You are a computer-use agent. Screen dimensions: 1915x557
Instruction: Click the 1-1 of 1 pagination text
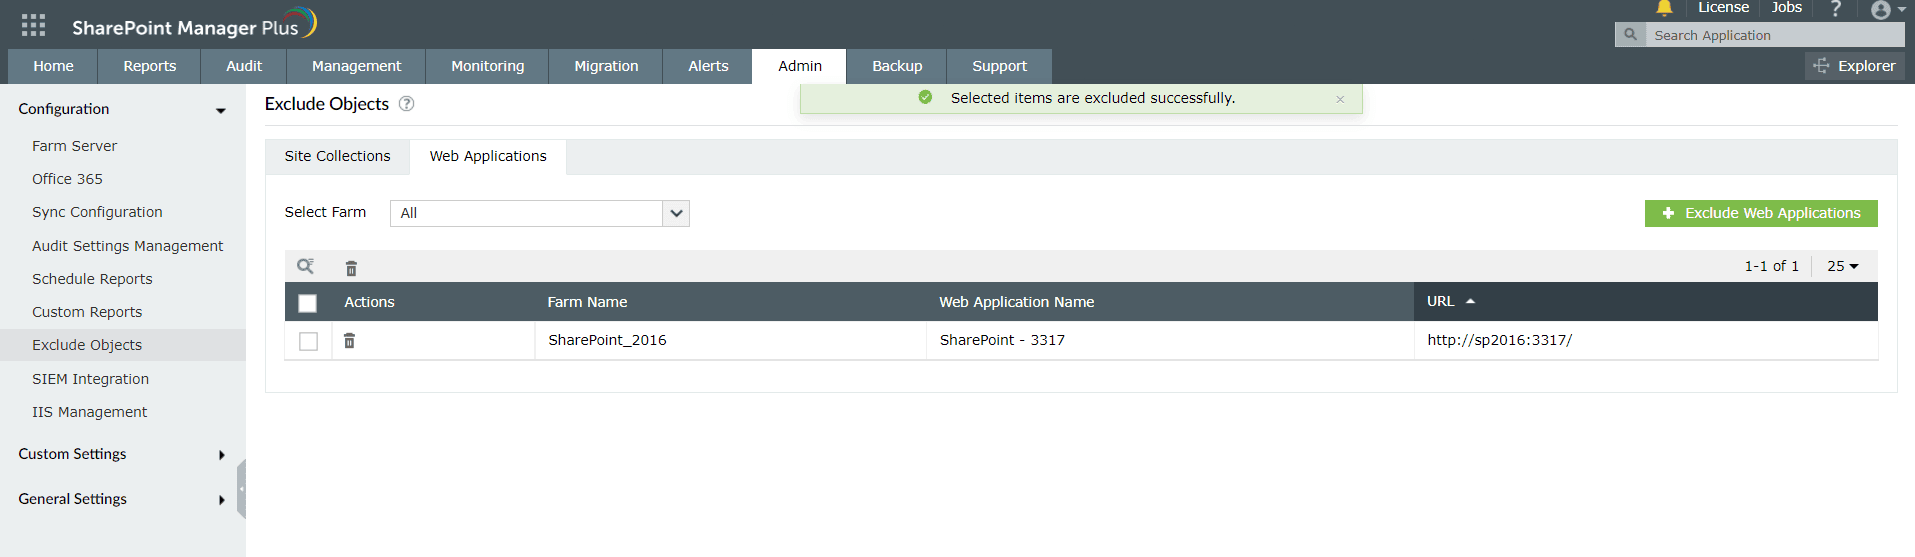[x=1771, y=266]
